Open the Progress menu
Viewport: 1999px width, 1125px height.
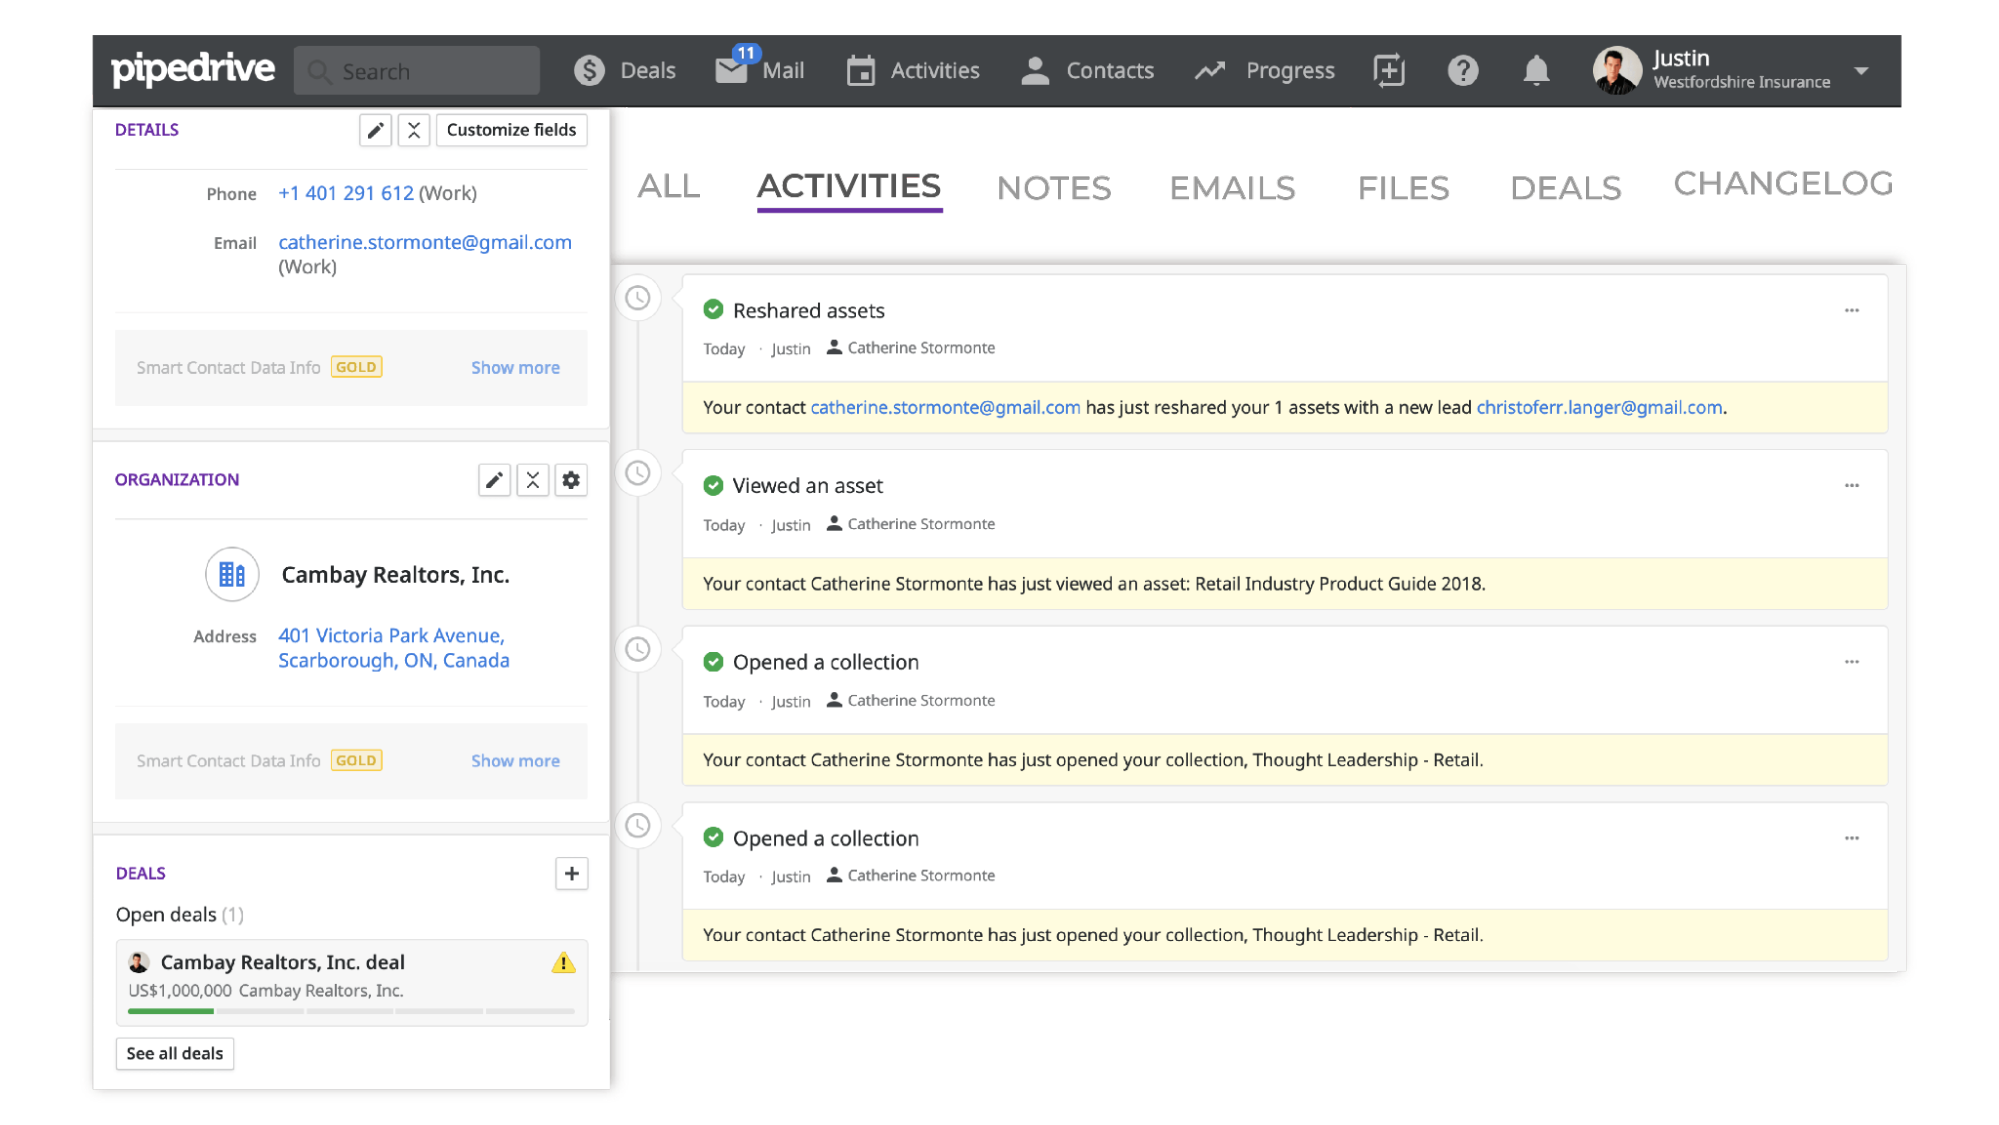point(1265,71)
